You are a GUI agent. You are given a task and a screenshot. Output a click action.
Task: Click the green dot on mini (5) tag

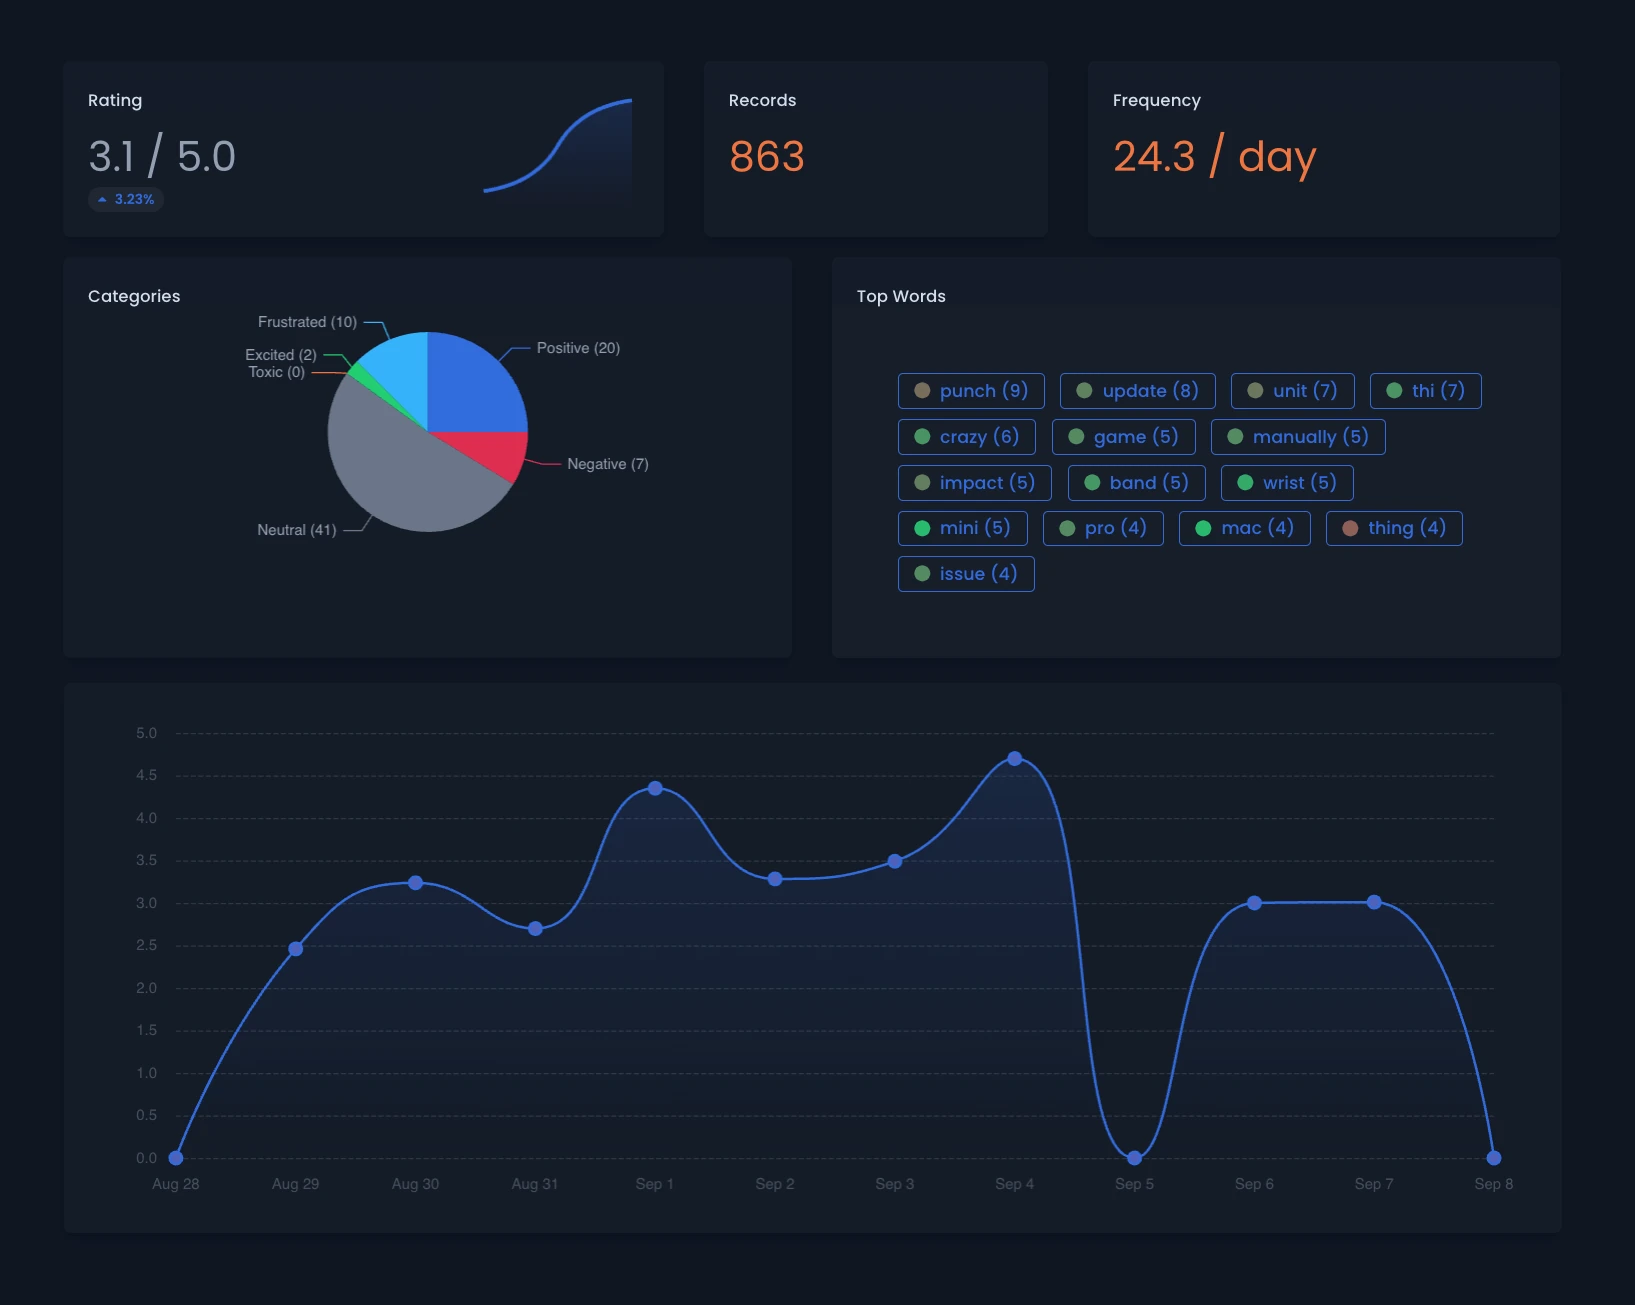[922, 528]
